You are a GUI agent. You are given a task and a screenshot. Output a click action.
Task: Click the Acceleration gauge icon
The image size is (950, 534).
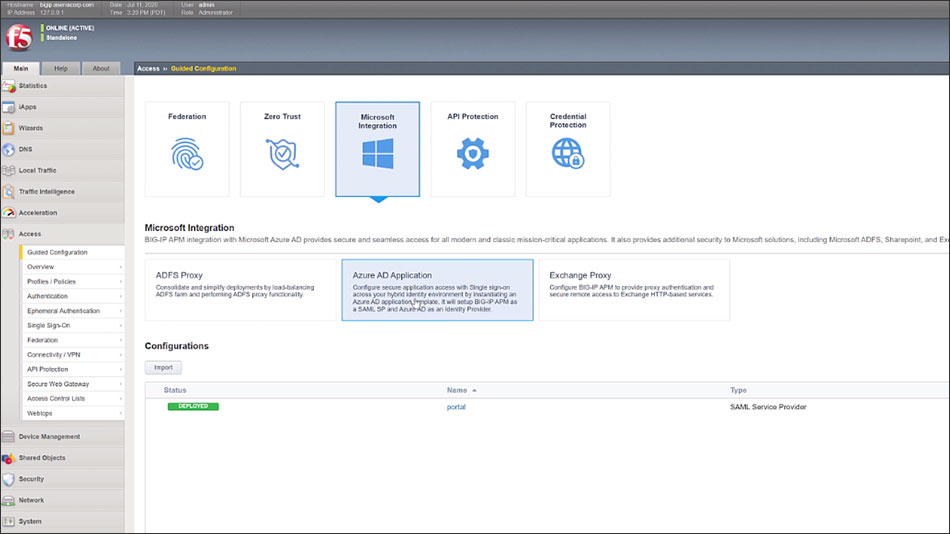tap(8, 213)
